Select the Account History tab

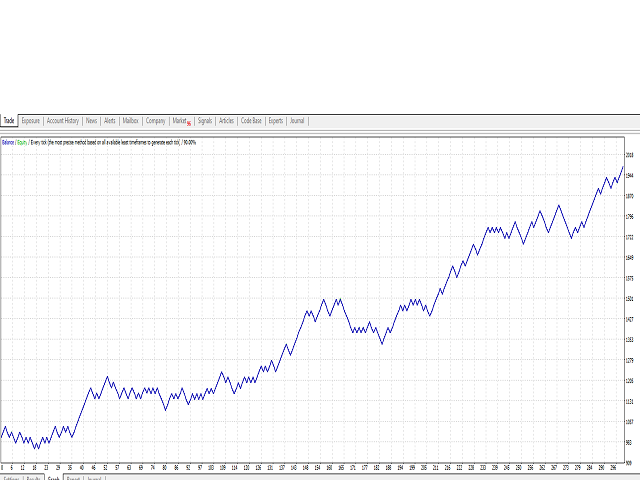(x=63, y=120)
